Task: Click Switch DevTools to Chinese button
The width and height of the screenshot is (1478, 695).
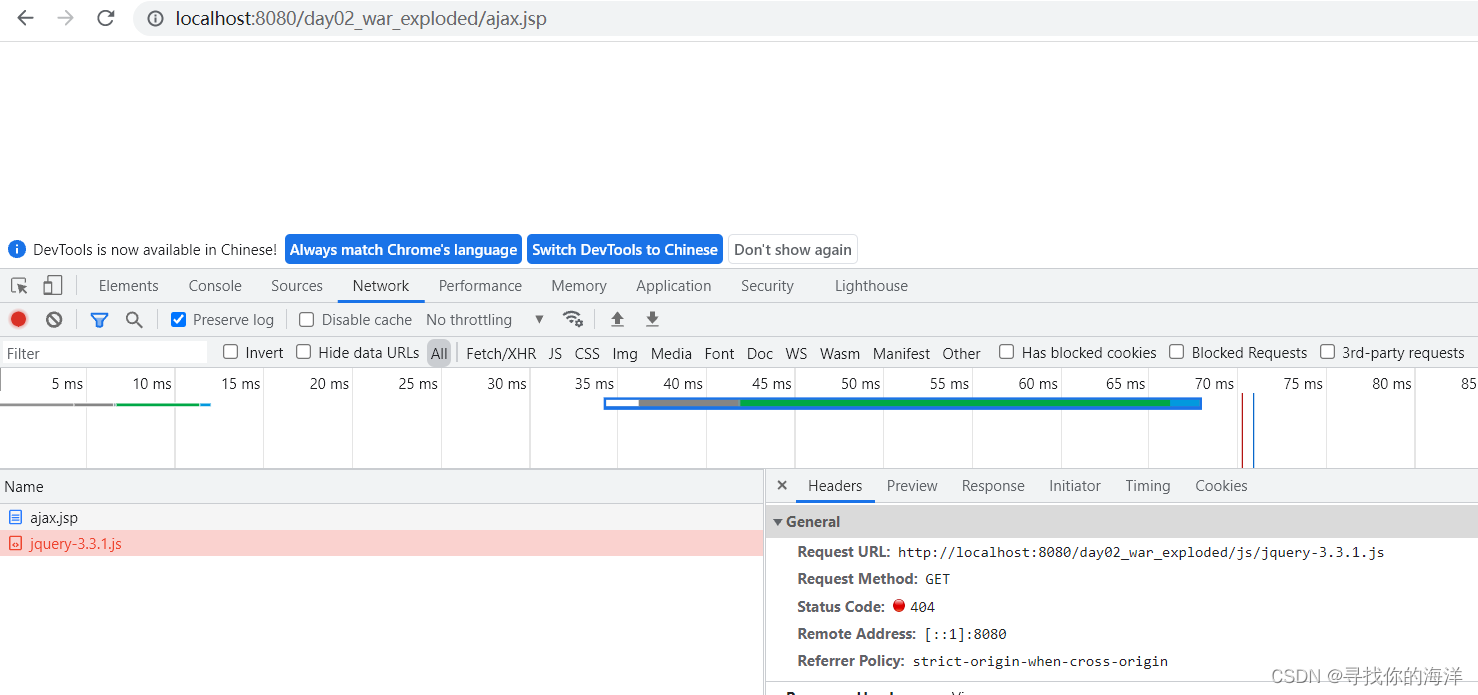Action: (625, 250)
